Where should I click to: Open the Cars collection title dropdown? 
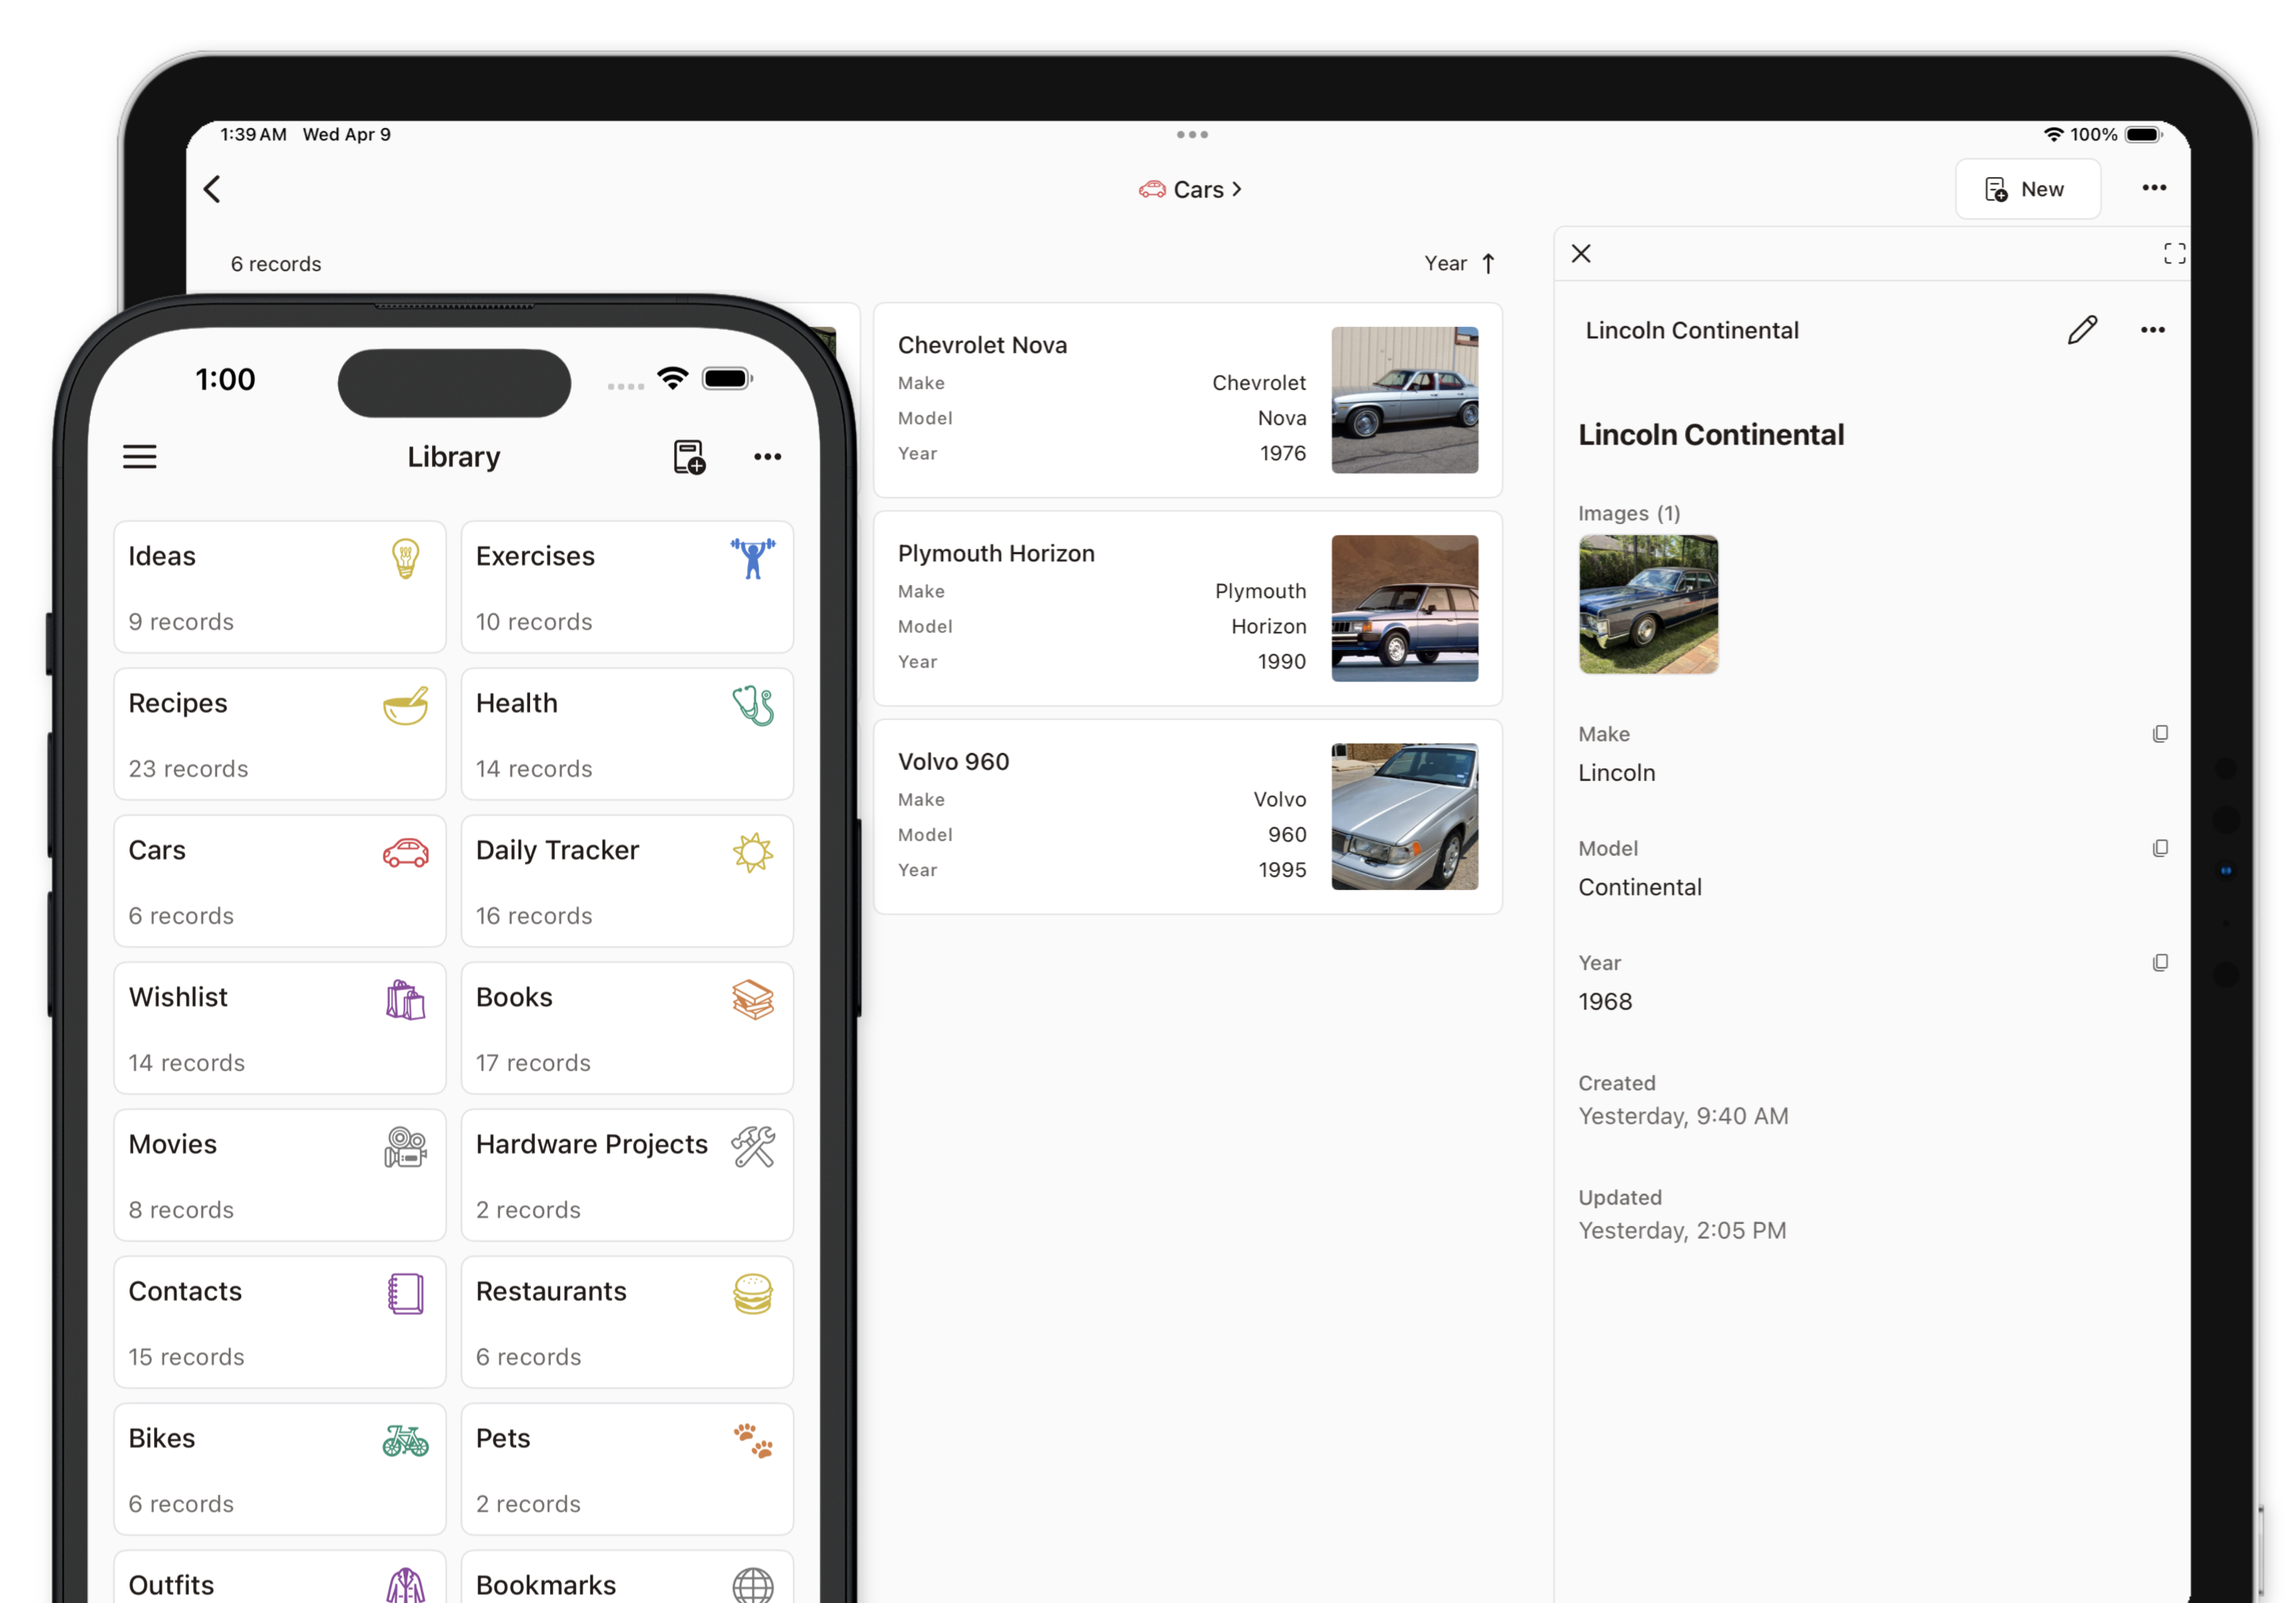[1191, 189]
